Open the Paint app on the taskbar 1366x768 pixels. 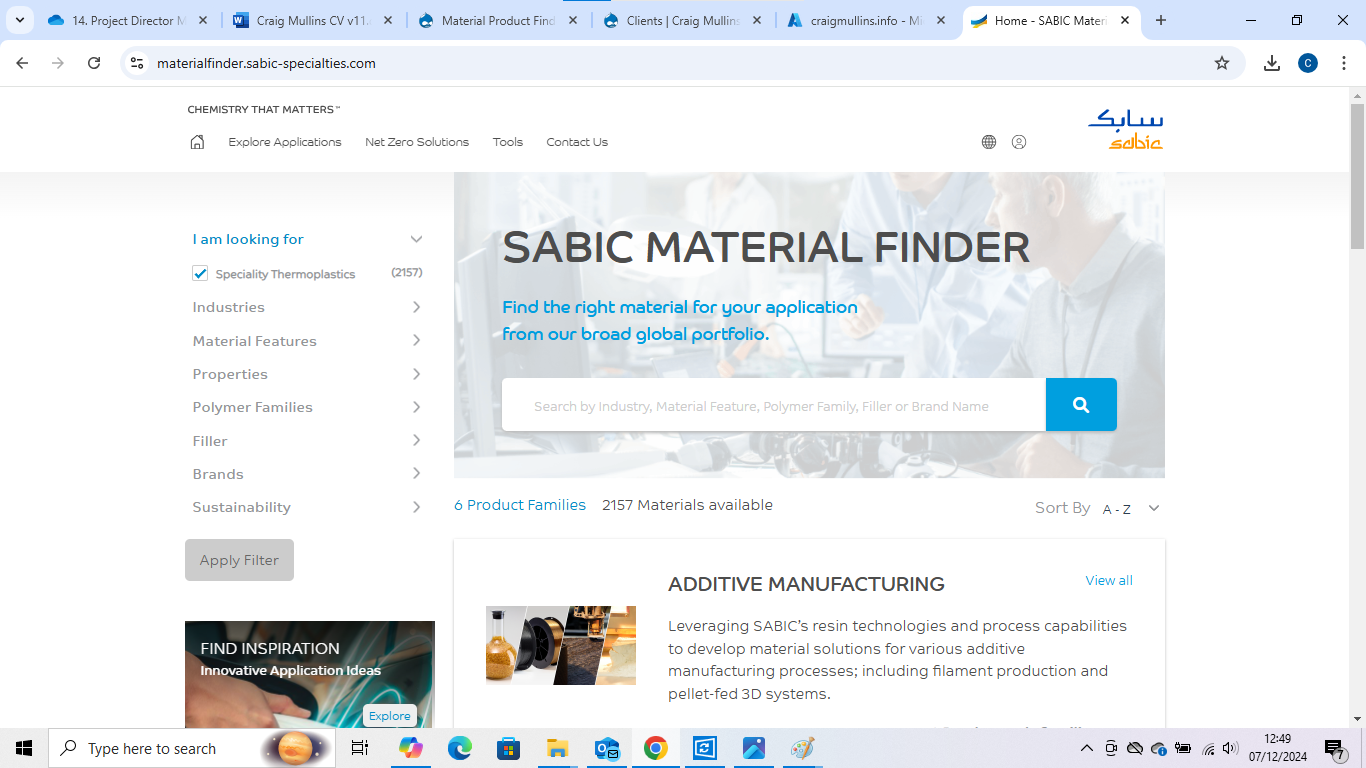pyautogui.click(x=803, y=748)
